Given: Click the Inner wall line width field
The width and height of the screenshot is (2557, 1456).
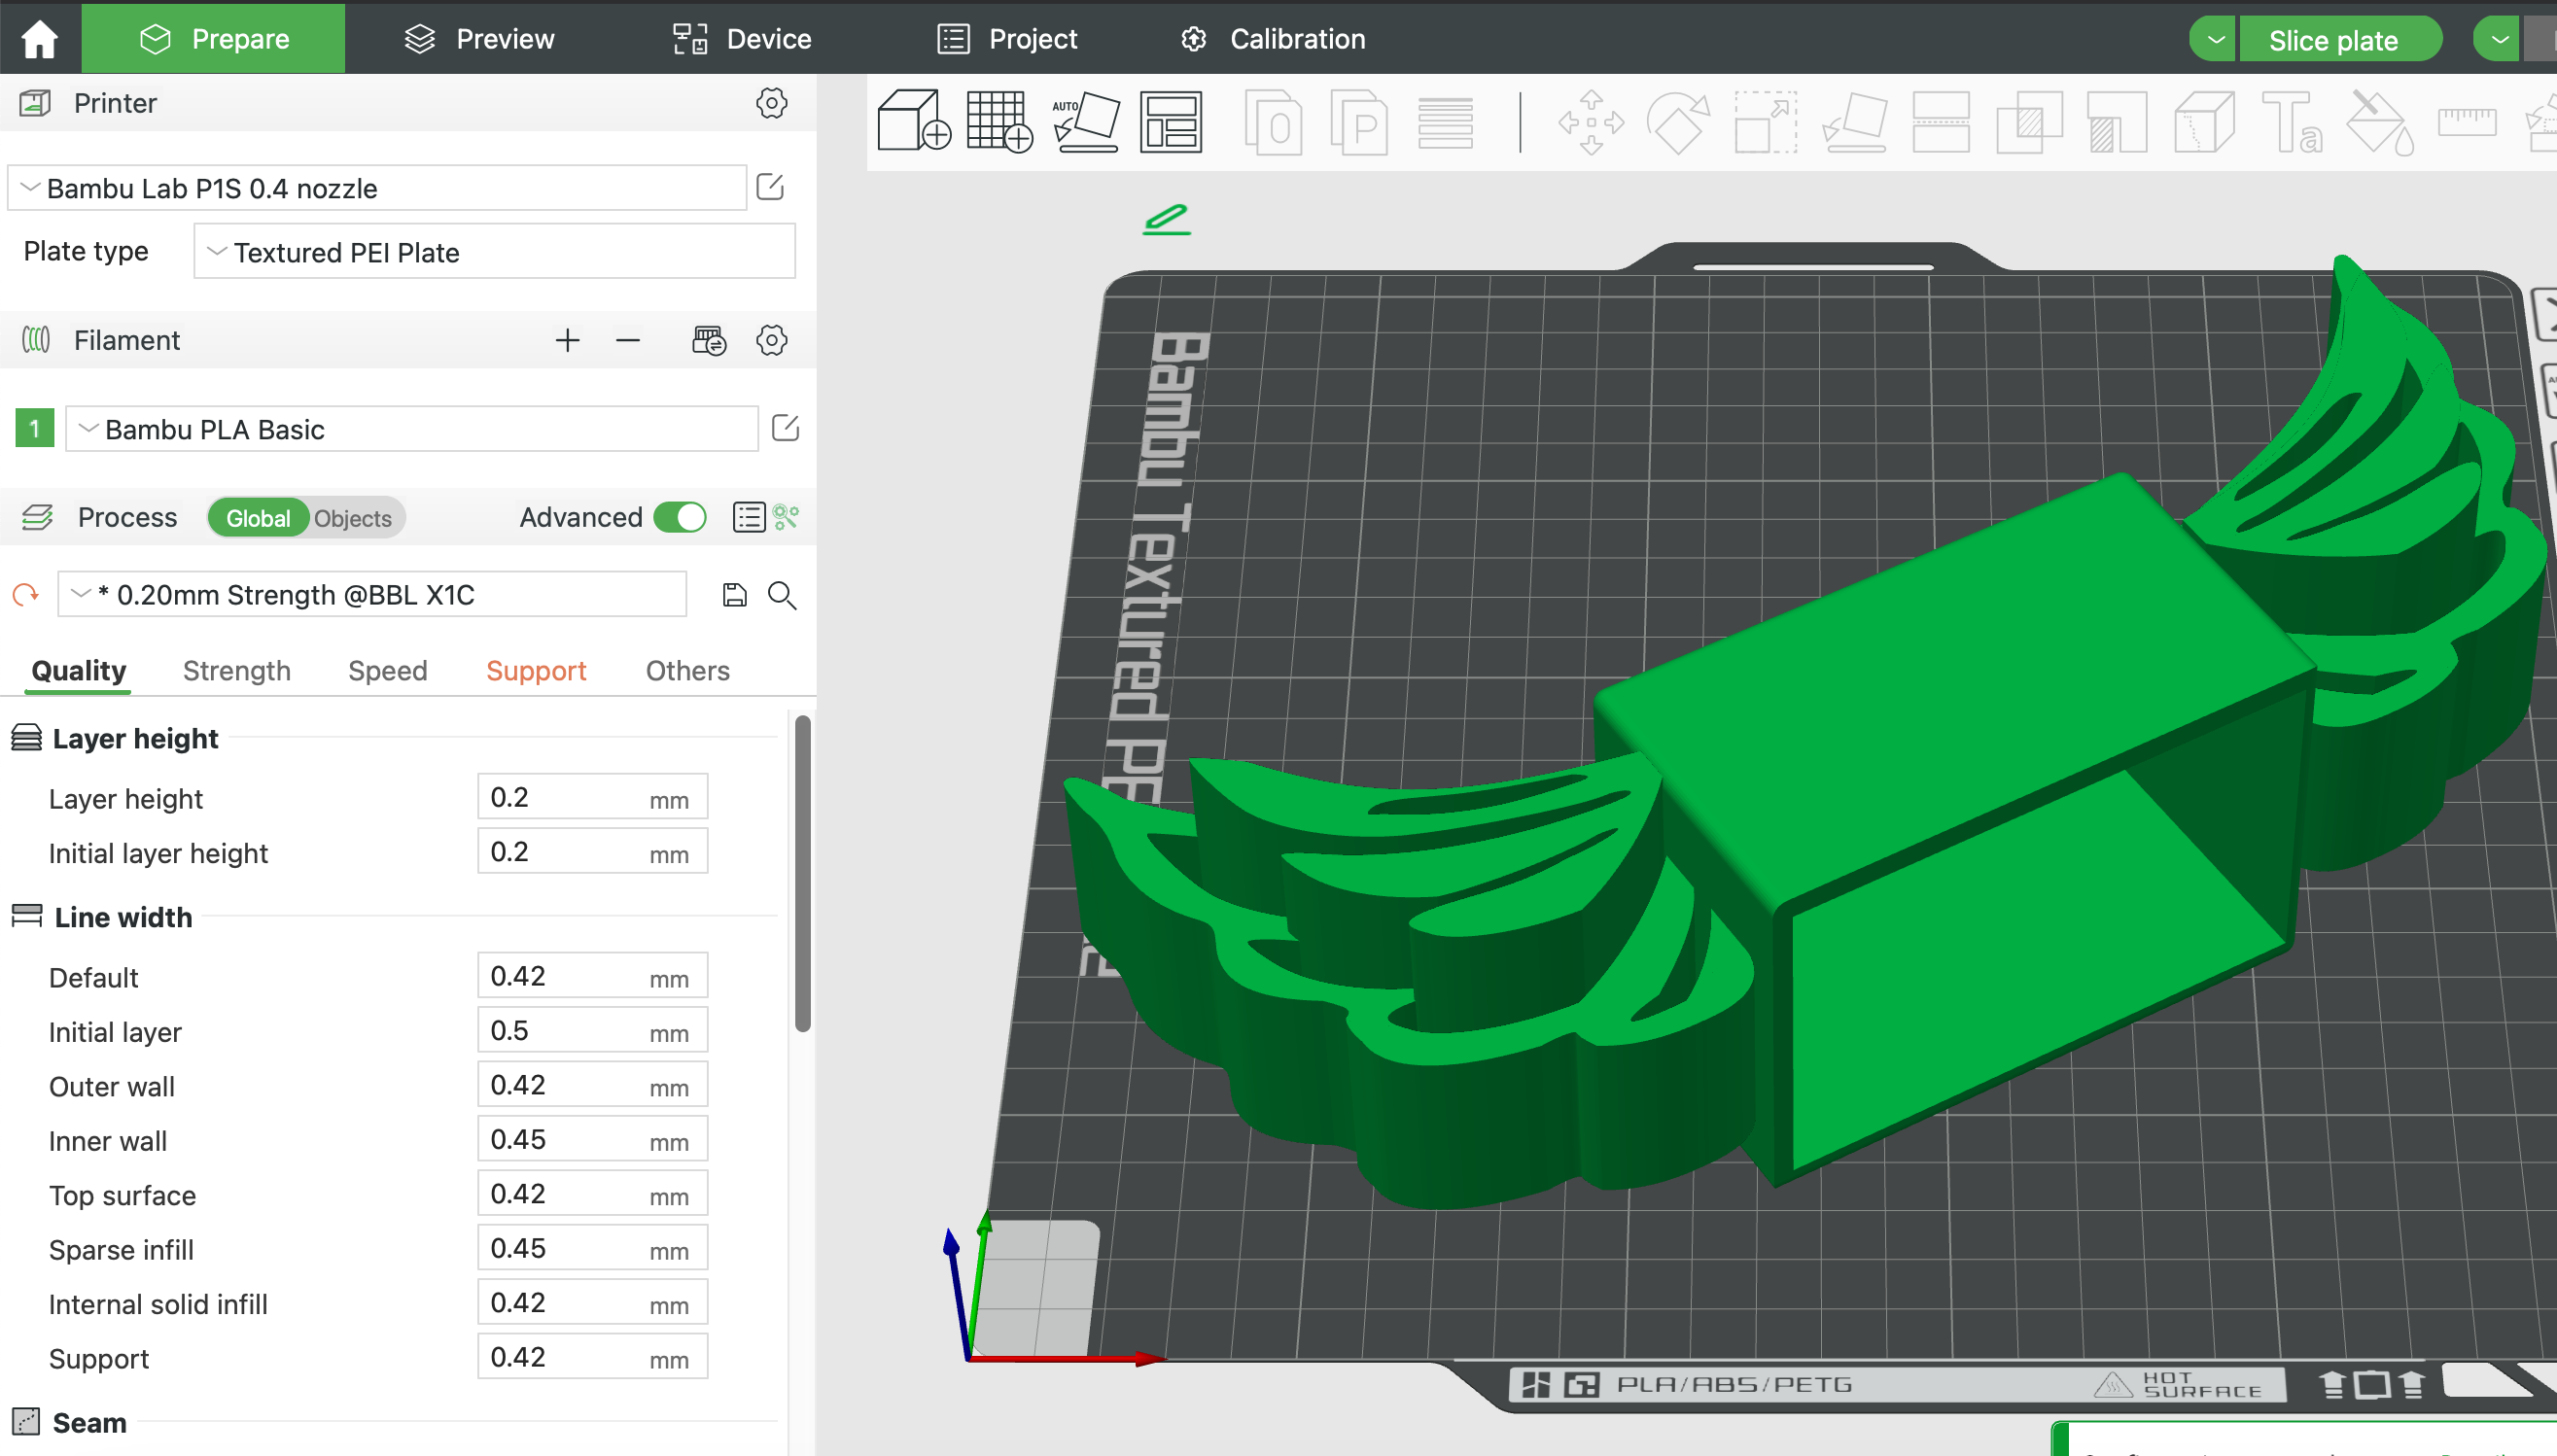Looking at the screenshot, I should click(x=592, y=1139).
